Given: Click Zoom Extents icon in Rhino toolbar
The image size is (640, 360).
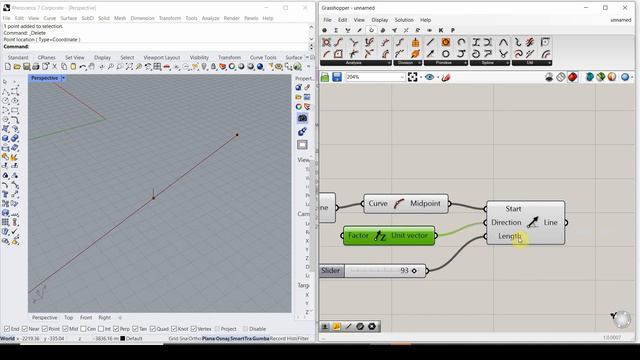Looking at the screenshot, I should [129, 67].
